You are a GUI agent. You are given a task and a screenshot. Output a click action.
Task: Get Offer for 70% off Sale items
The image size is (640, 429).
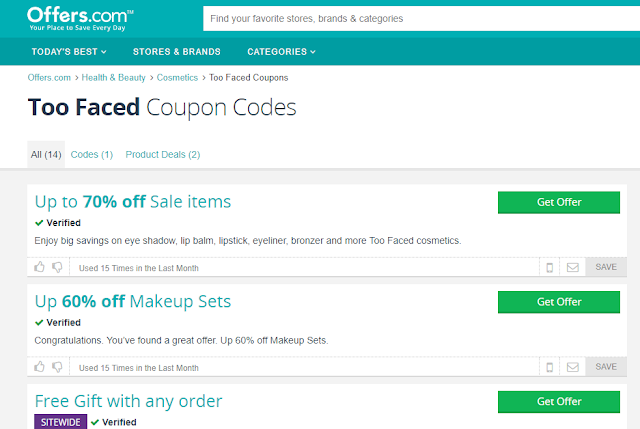click(559, 202)
